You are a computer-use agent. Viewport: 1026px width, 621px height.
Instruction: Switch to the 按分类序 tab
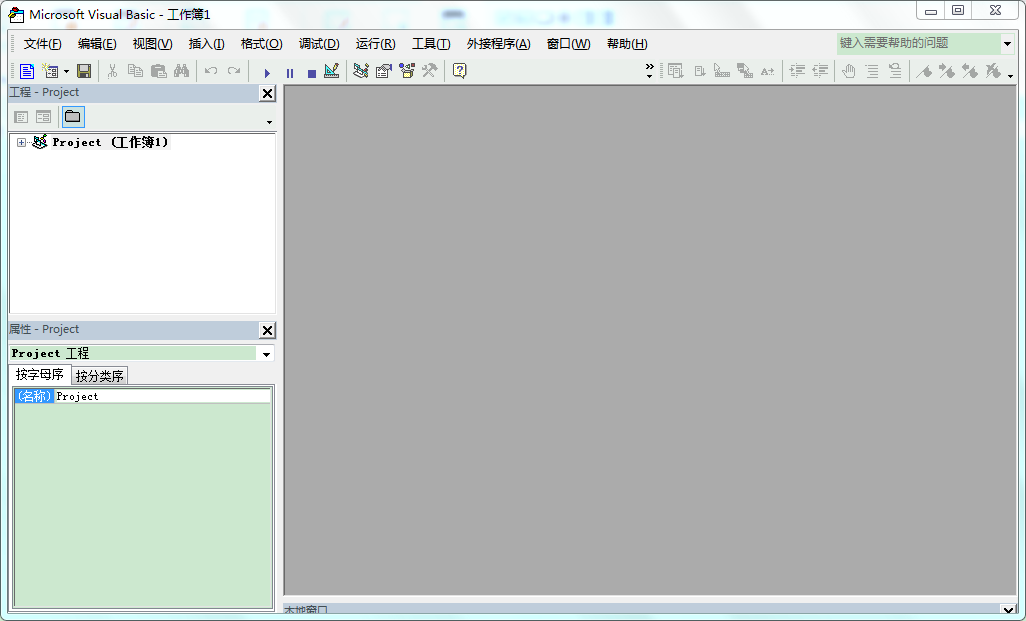pyautogui.click(x=99, y=376)
